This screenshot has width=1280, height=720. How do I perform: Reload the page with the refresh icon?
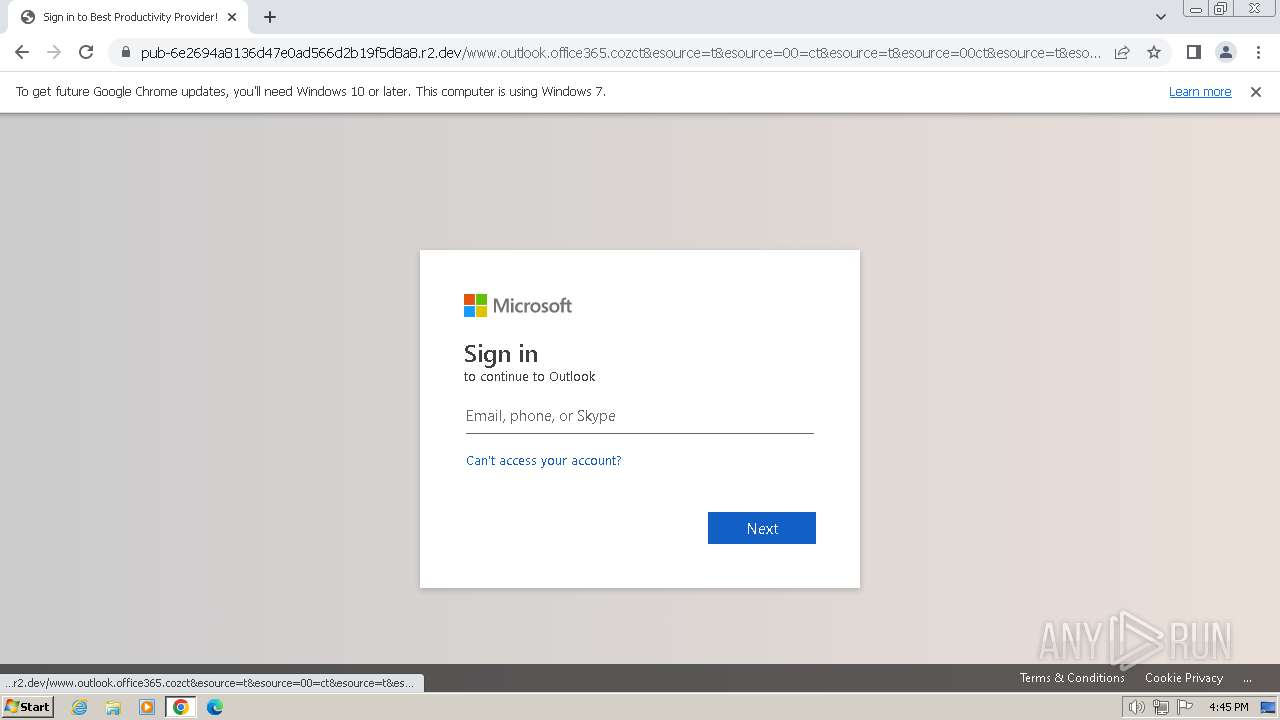[86, 52]
